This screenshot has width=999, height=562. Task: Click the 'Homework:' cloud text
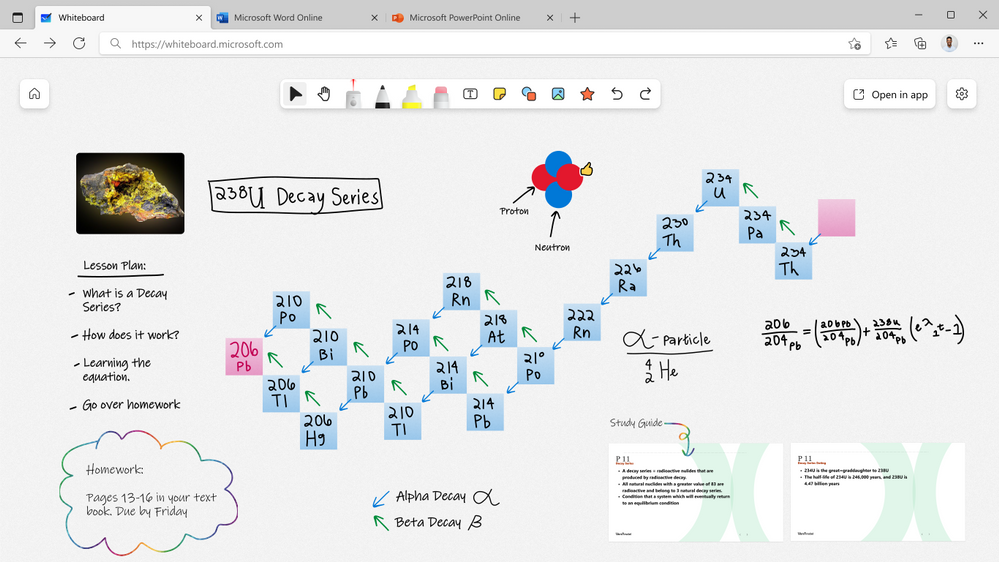coord(115,470)
